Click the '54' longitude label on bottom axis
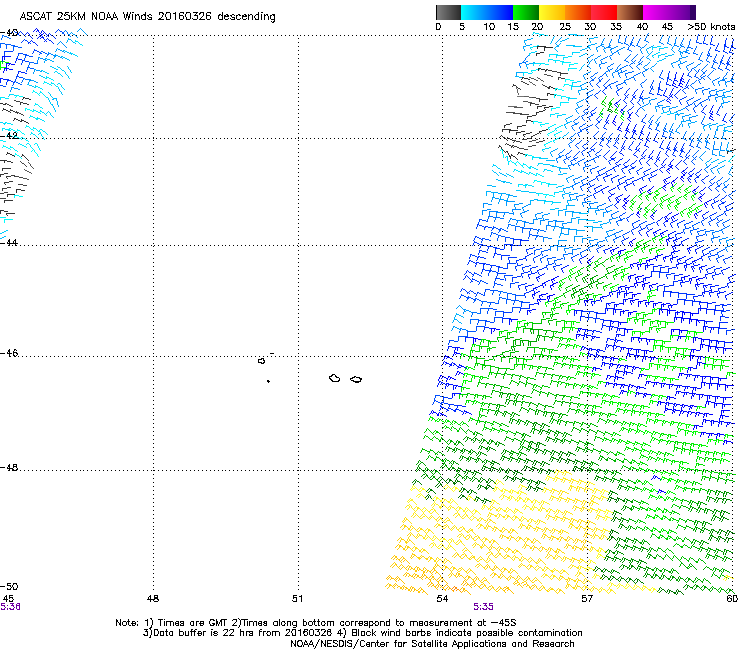The height and width of the screenshot is (650, 740). tap(442, 599)
